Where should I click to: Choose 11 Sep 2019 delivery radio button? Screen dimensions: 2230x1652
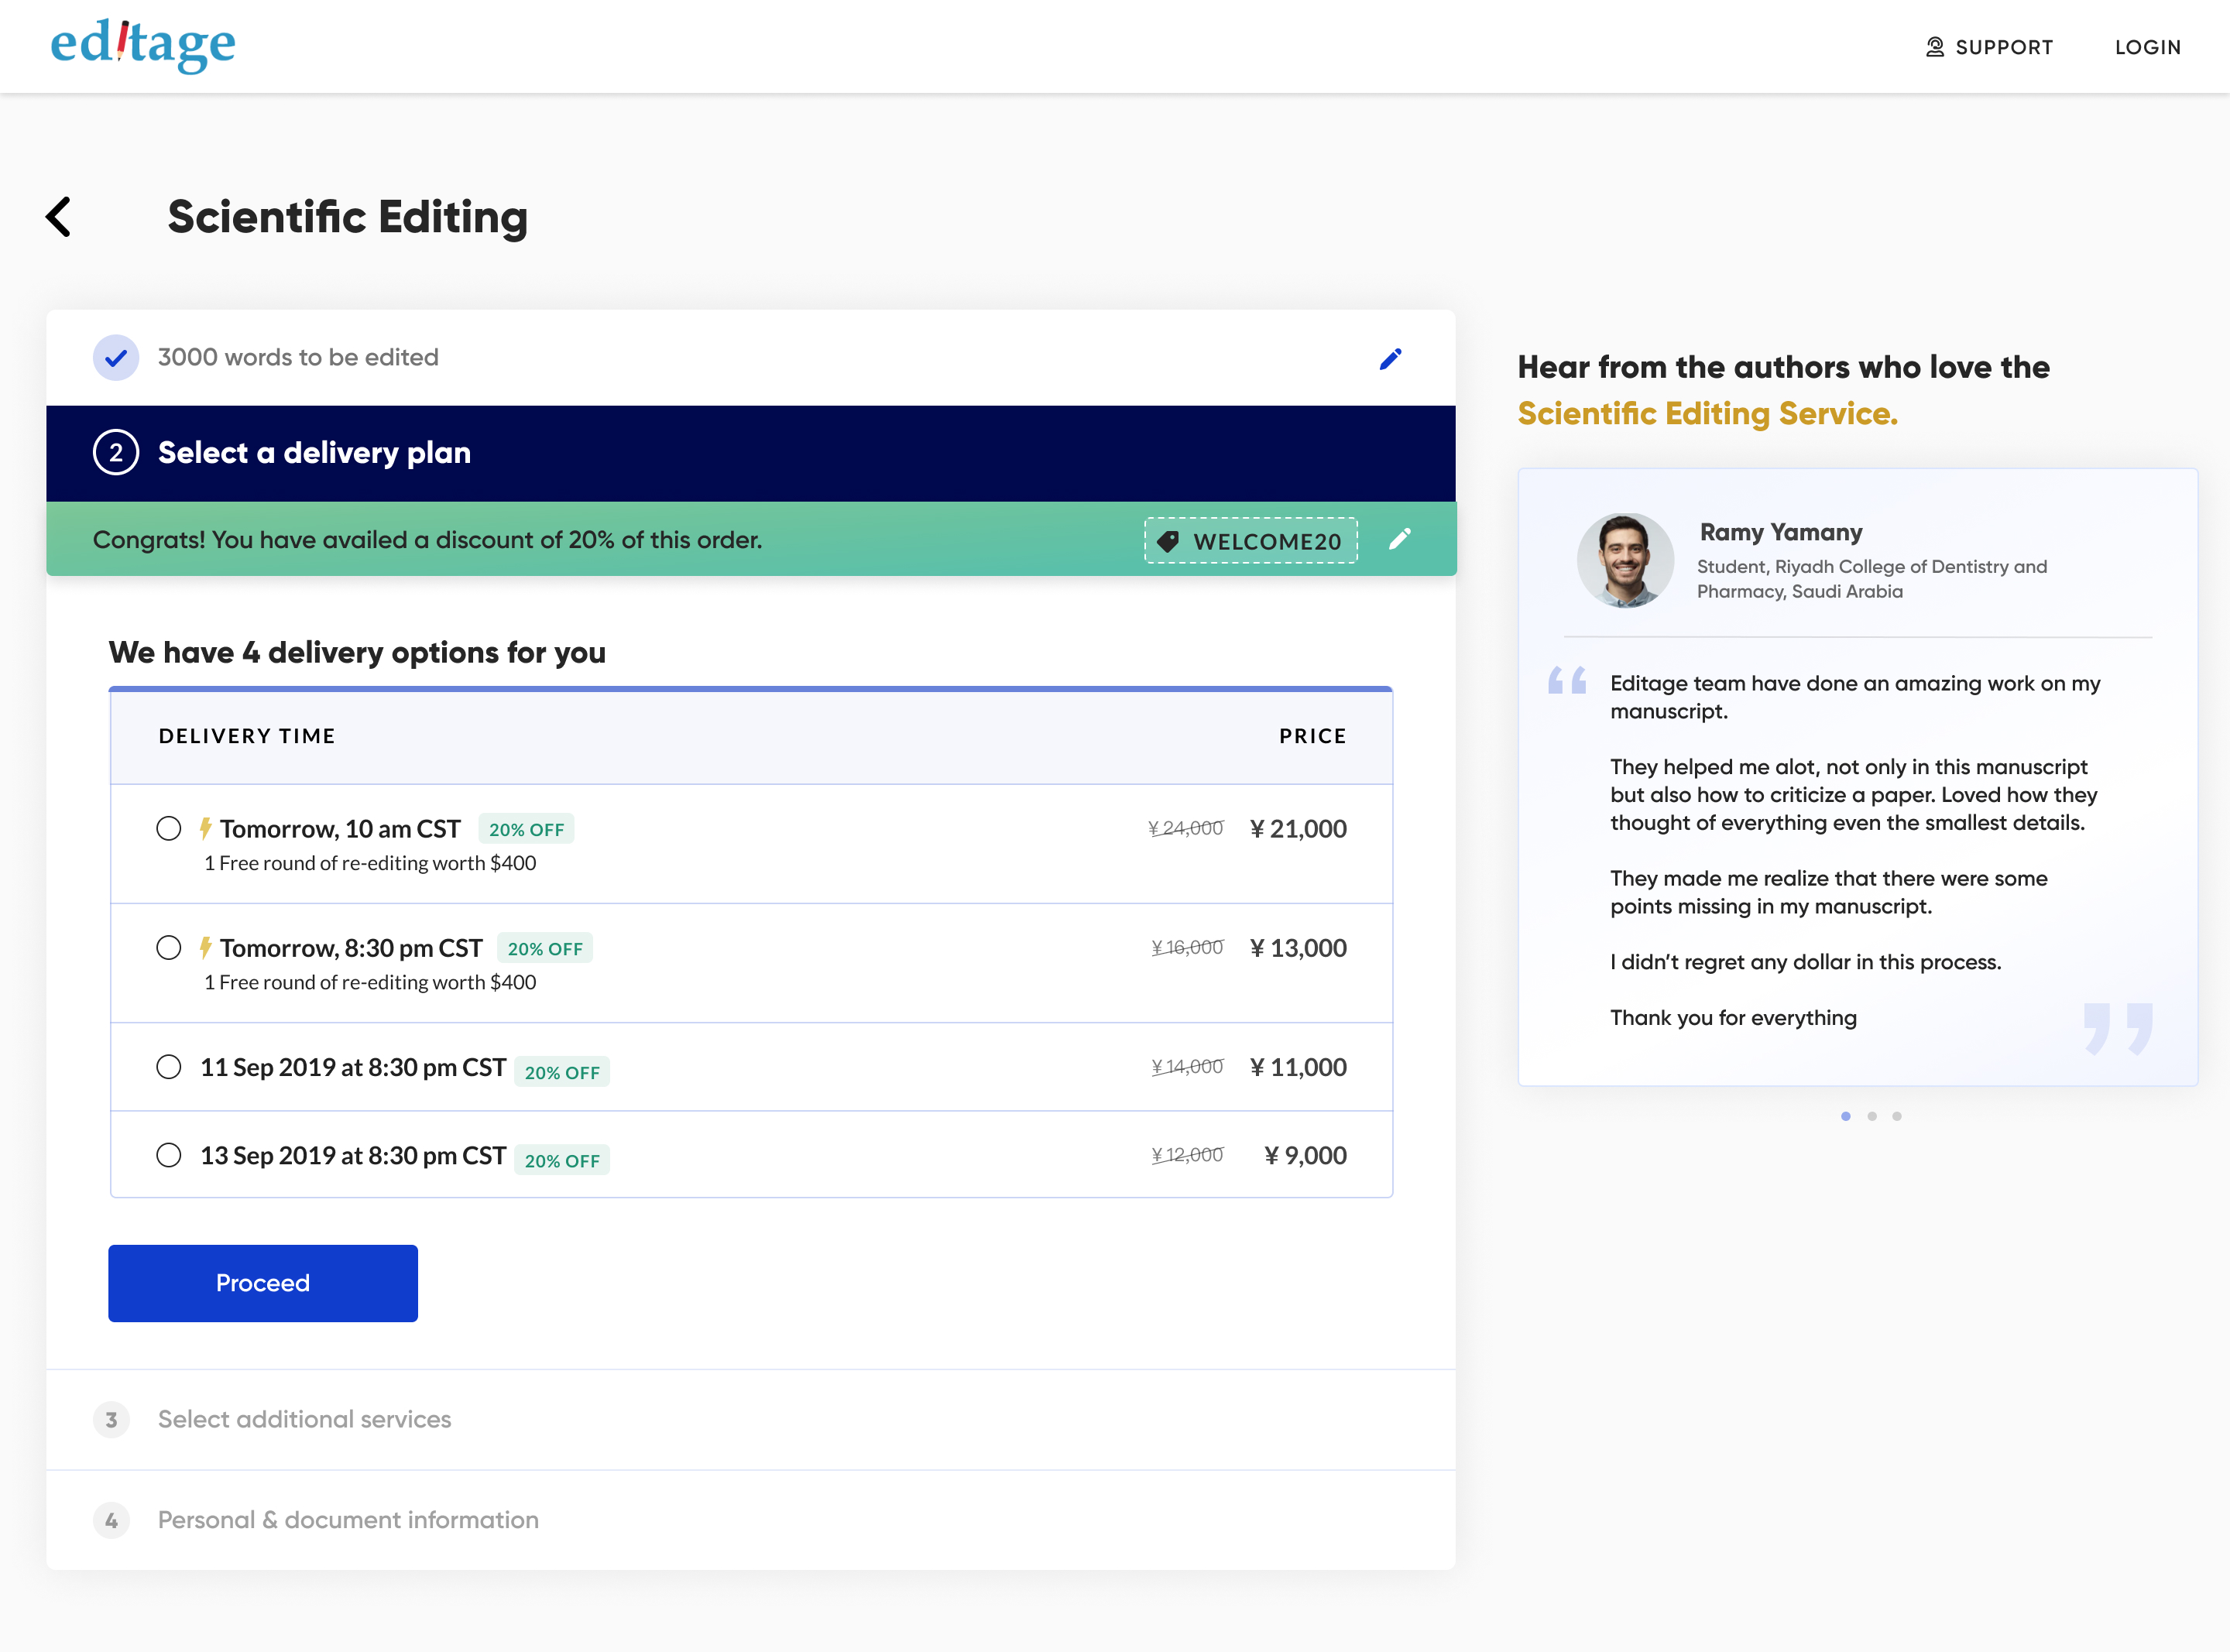click(x=169, y=1066)
